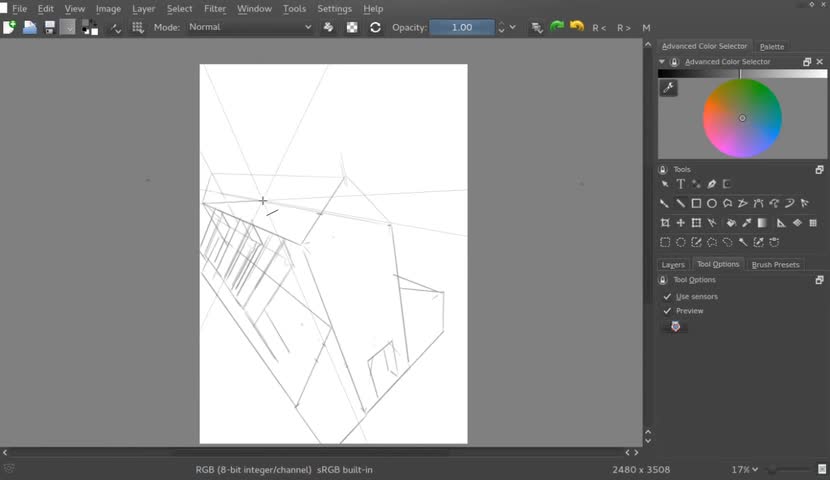
Task: Open the File menu
Action: click(20, 8)
